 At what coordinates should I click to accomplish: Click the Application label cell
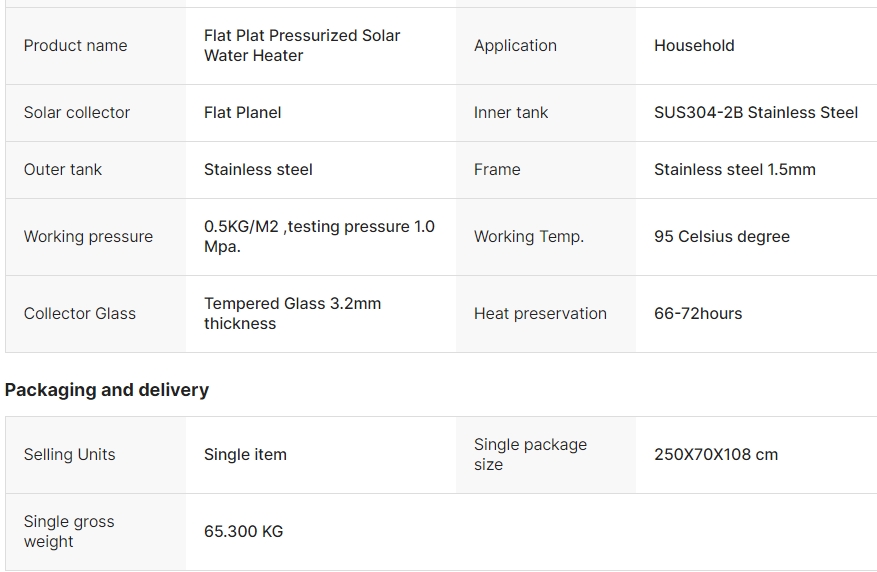(x=546, y=46)
